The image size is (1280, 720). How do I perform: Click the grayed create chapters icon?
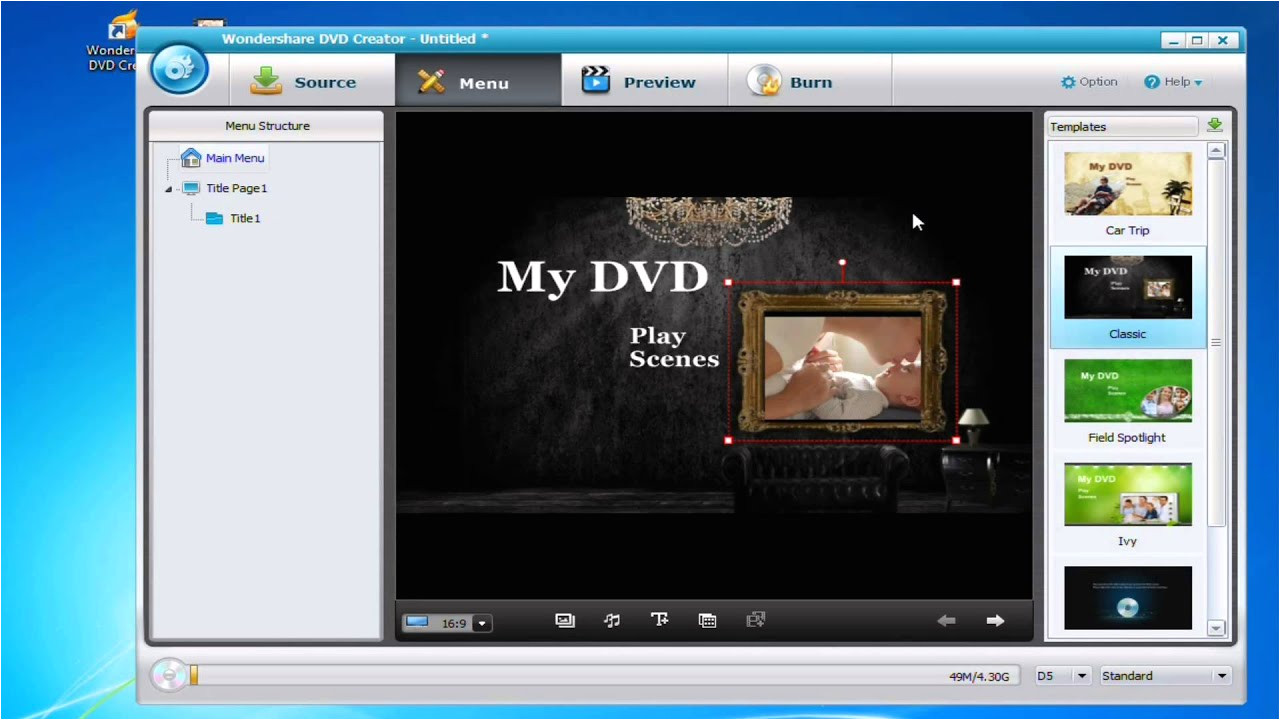click(x=756, y=620)
